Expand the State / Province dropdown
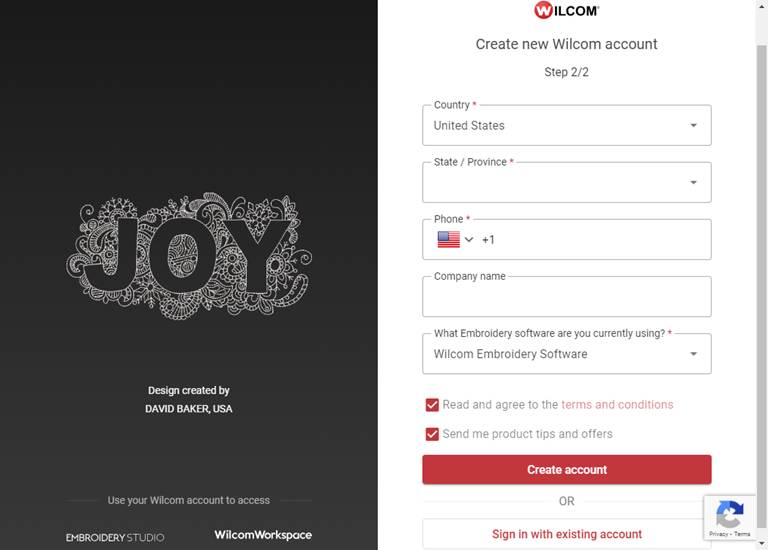Screen dimensions: 768x550 tap(566, 183)
